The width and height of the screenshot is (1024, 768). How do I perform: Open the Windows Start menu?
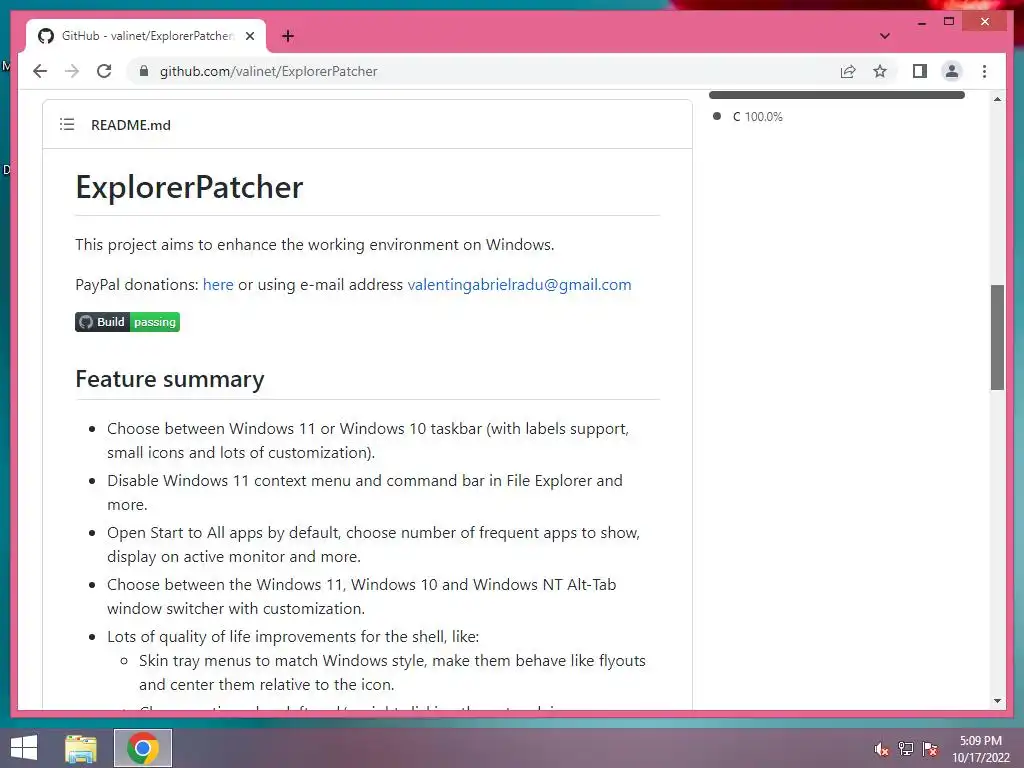24,748
